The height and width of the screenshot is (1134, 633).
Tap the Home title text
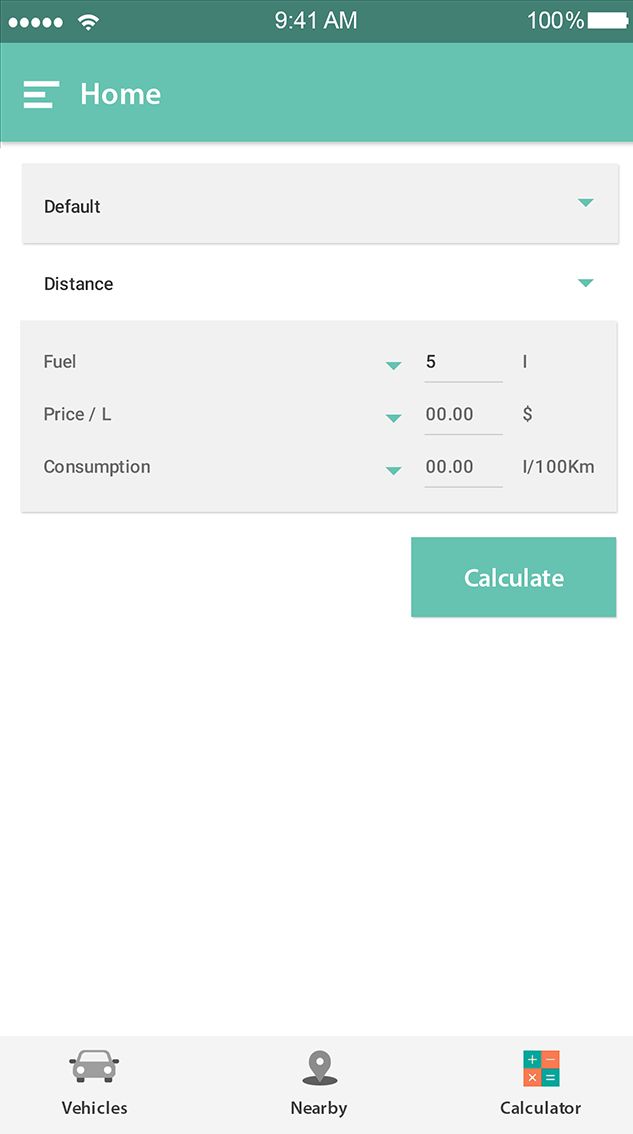(x=120, y=94)
